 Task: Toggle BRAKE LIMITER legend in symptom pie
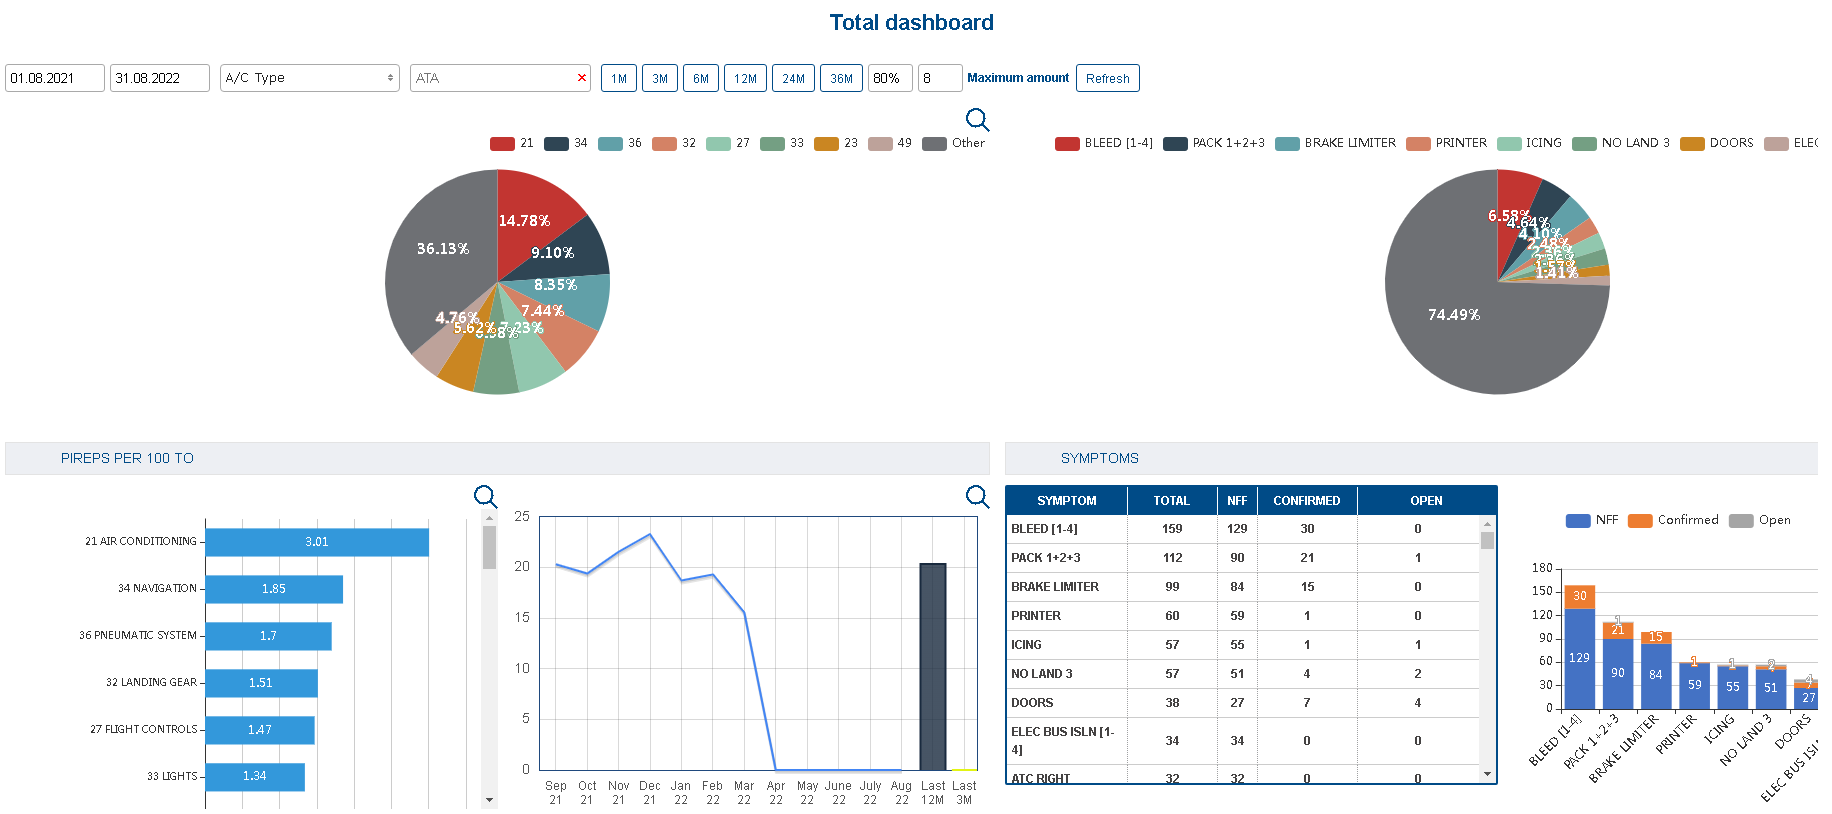pyautogui.click(x=1336, y=143)
